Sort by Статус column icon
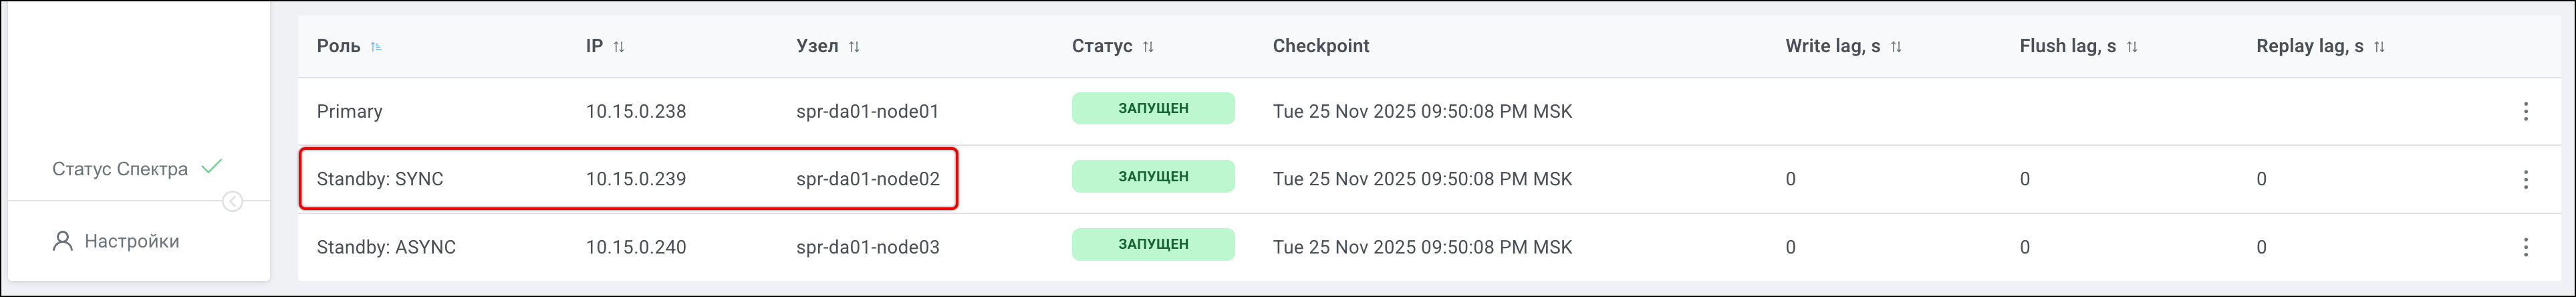Viewport: 2576px width, 297px height. coord(1148,47)
